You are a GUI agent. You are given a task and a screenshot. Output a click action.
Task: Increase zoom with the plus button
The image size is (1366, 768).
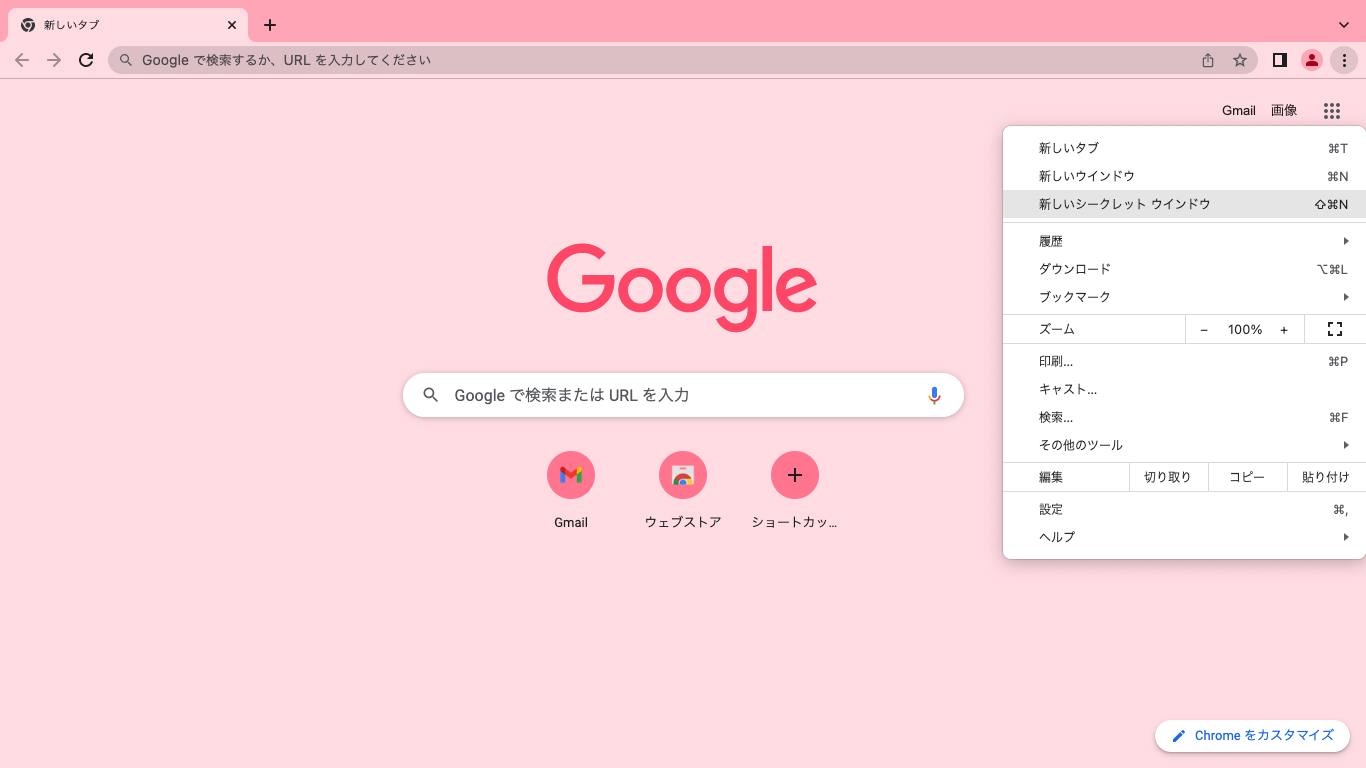pos(1284,329)
